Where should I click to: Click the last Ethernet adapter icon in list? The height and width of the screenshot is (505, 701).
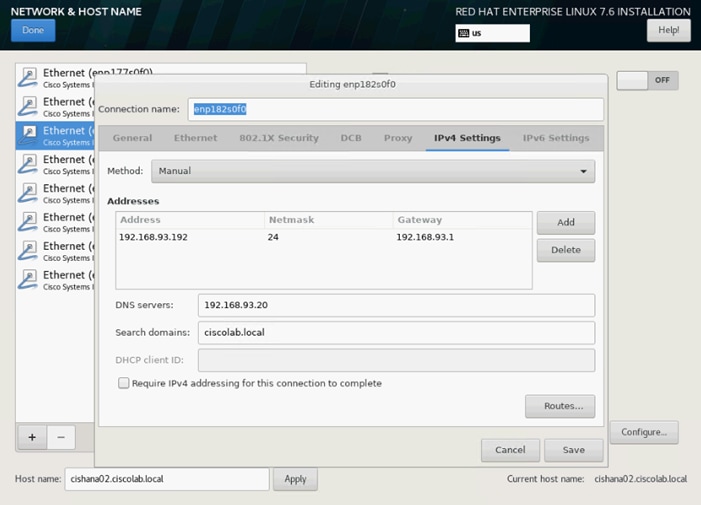pos(28,280)
